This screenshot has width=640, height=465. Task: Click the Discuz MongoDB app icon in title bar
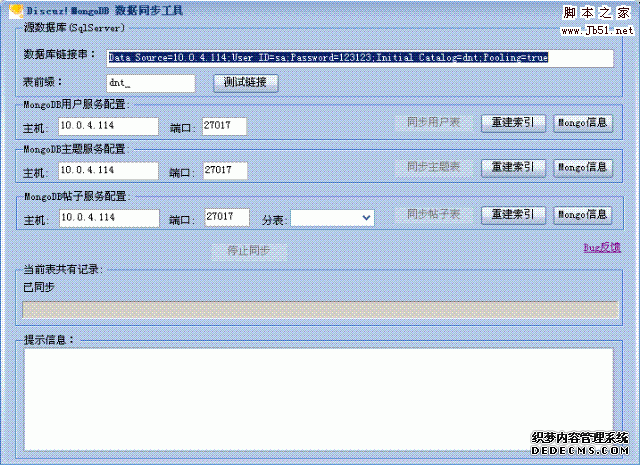(16, 11)
